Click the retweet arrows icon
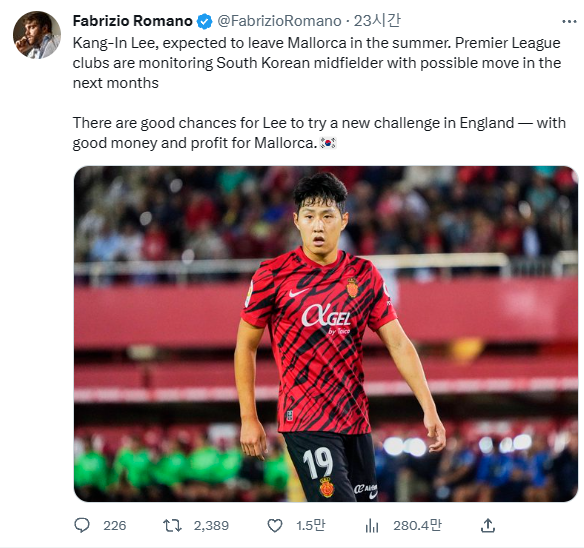This screenshot has width=584, height=548. click(x=172, y=526)
